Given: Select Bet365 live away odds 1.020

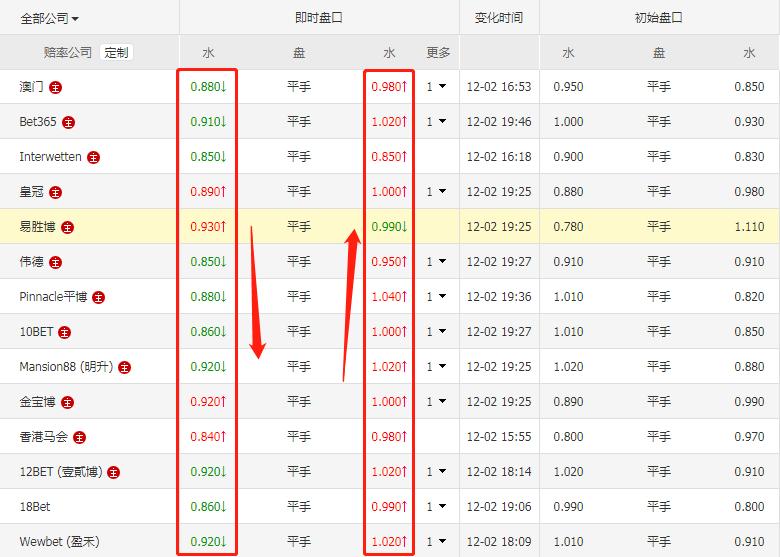Looking at the screenshot, I should point(390,121).
